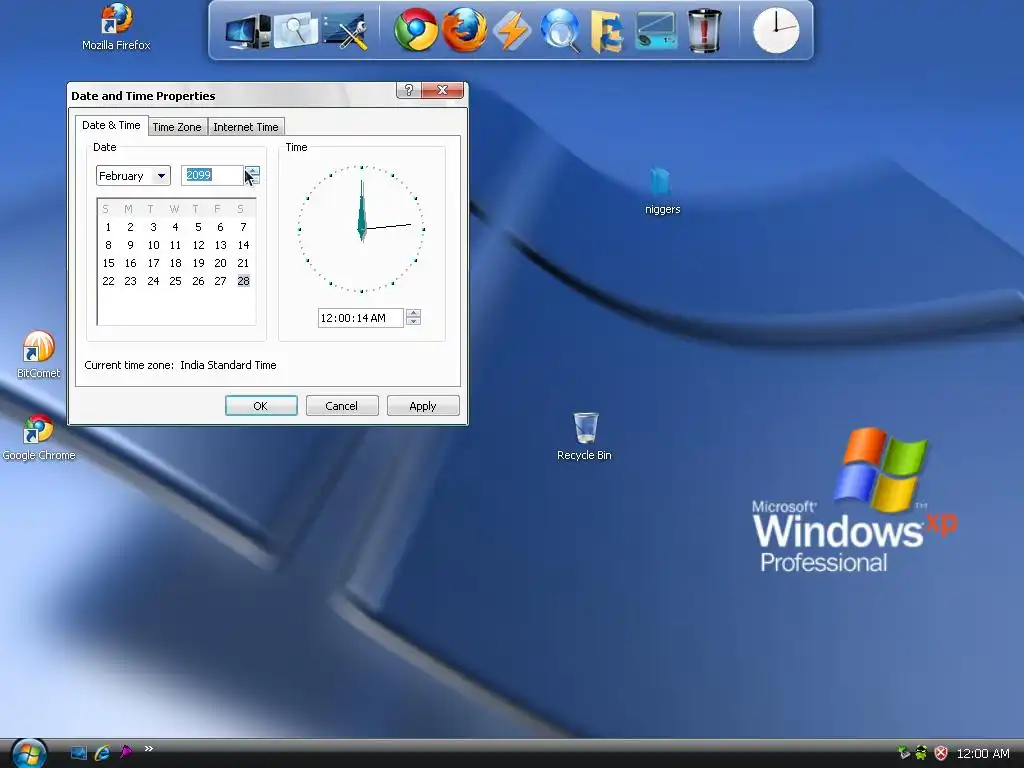Select day 22 in the calendar
The width and height of the screenshot is (1024, 768).
pos(108,281)
